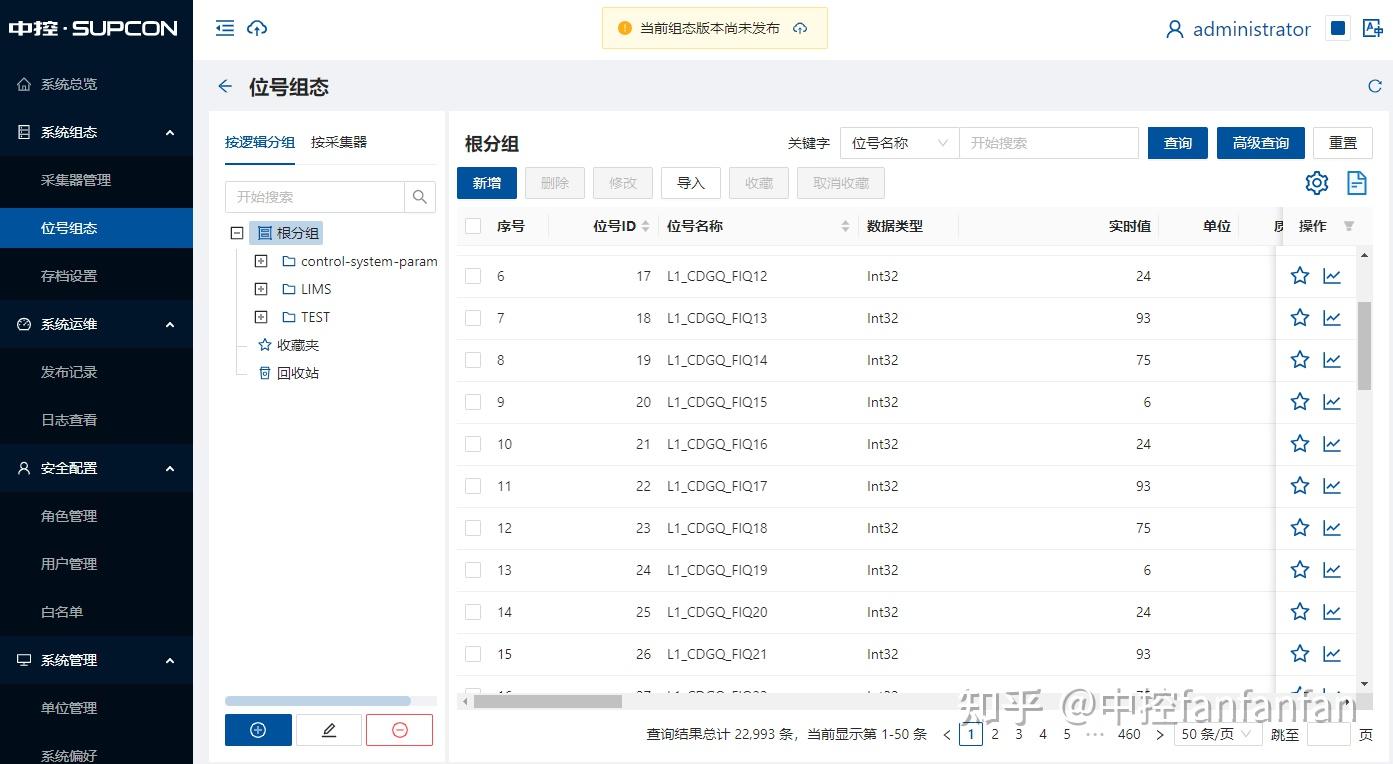Check the checkbox for row 序号 8
Screen dimensions: 1393x764
coord(472,359)
